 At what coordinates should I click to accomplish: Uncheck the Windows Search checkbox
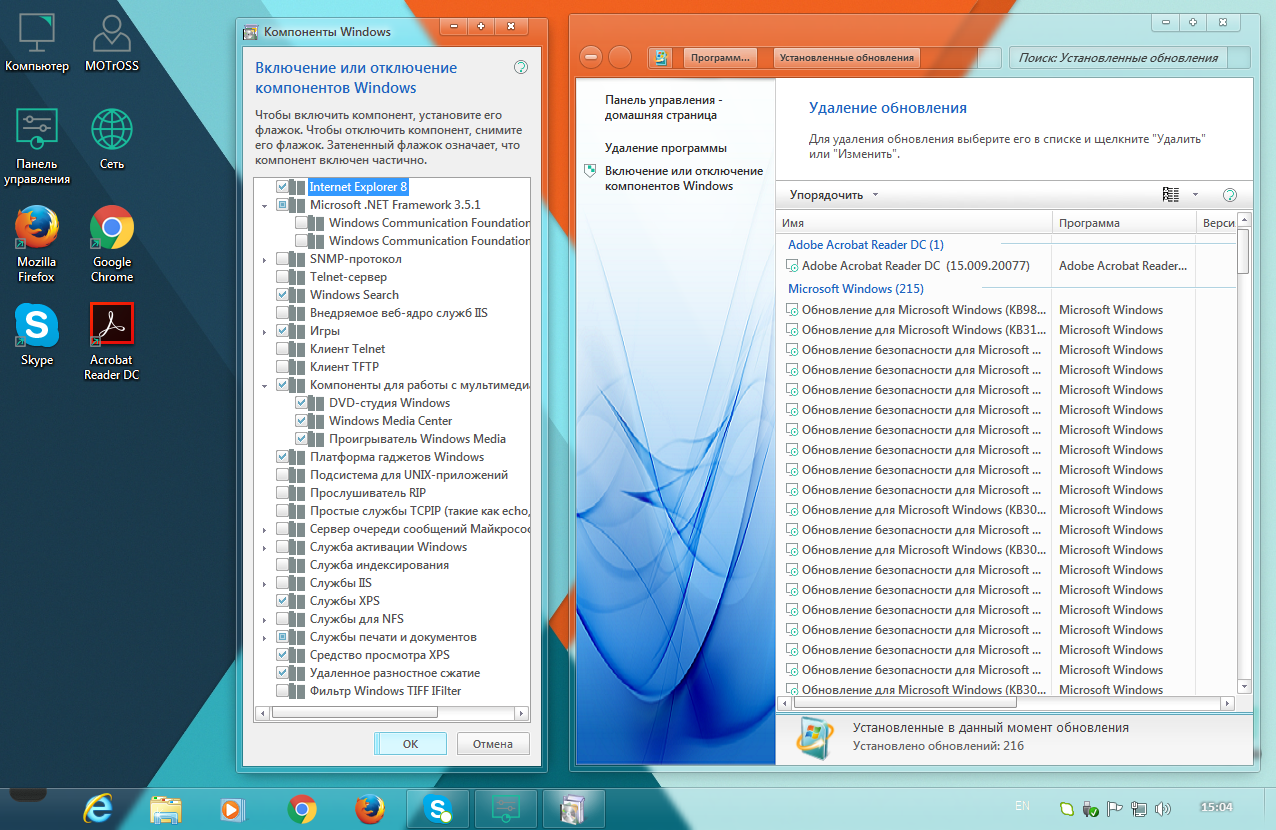point(282,295)
